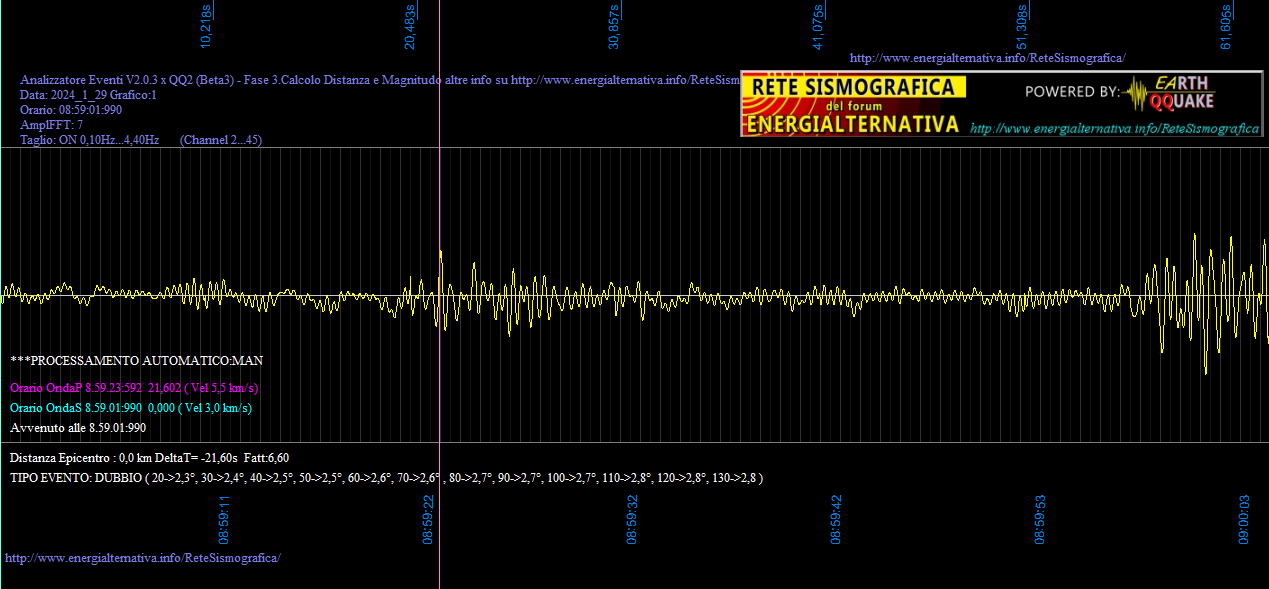1269x589 pixels.
Task: Select the 'Taglio: ON 0,10Hz...4,40Hz' filter line
Action: pos(90,140)
